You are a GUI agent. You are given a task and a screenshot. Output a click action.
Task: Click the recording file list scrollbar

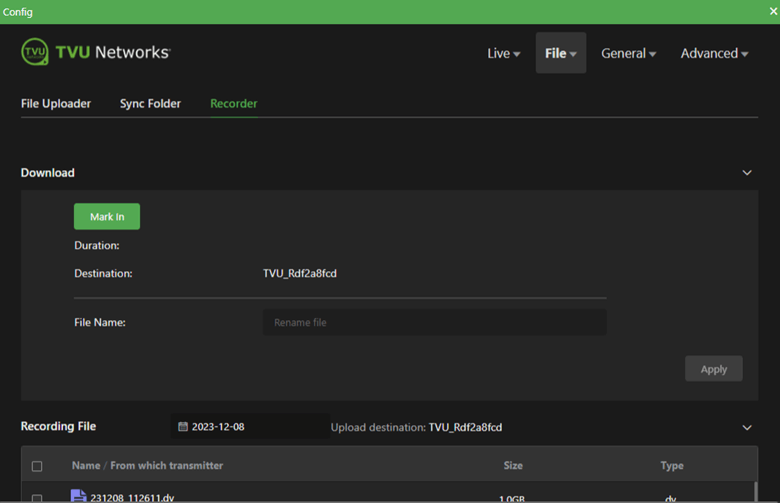756,492
